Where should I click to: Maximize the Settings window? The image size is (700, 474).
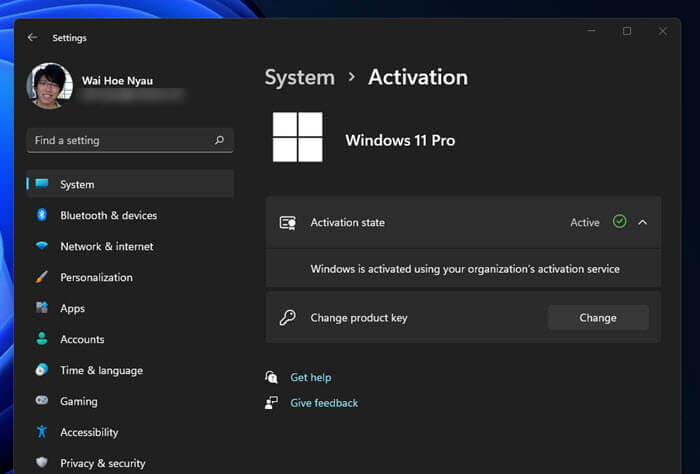pos(627,31)
